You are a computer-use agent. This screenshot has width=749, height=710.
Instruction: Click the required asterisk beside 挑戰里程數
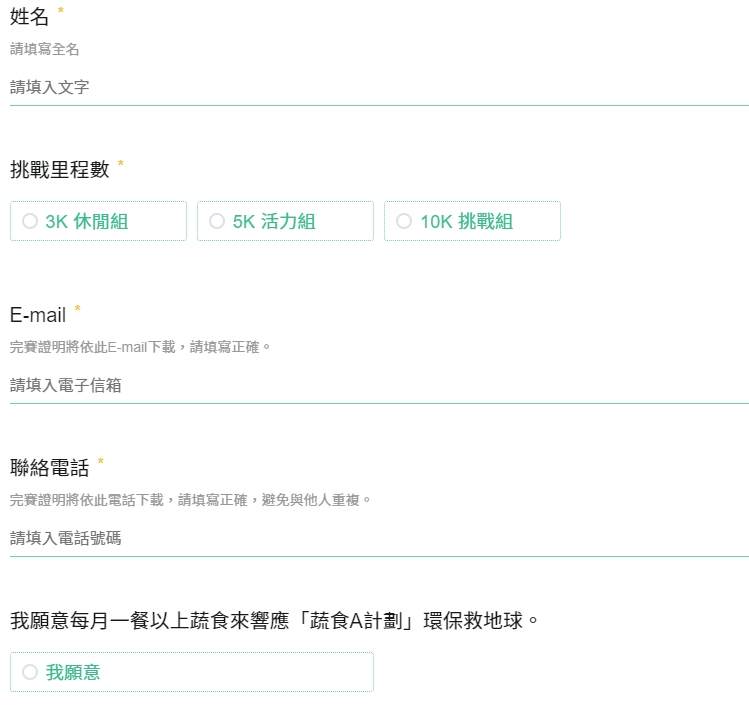point(121,164)
